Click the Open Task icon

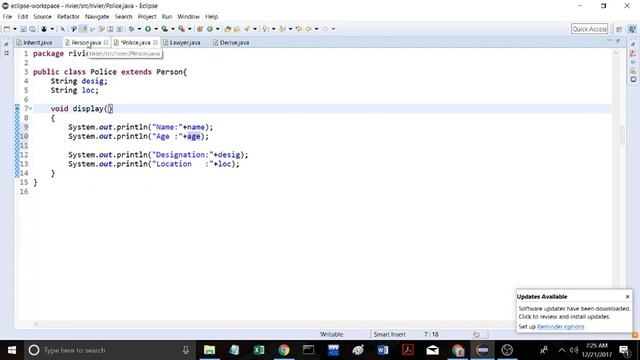[x=237, y=29]
